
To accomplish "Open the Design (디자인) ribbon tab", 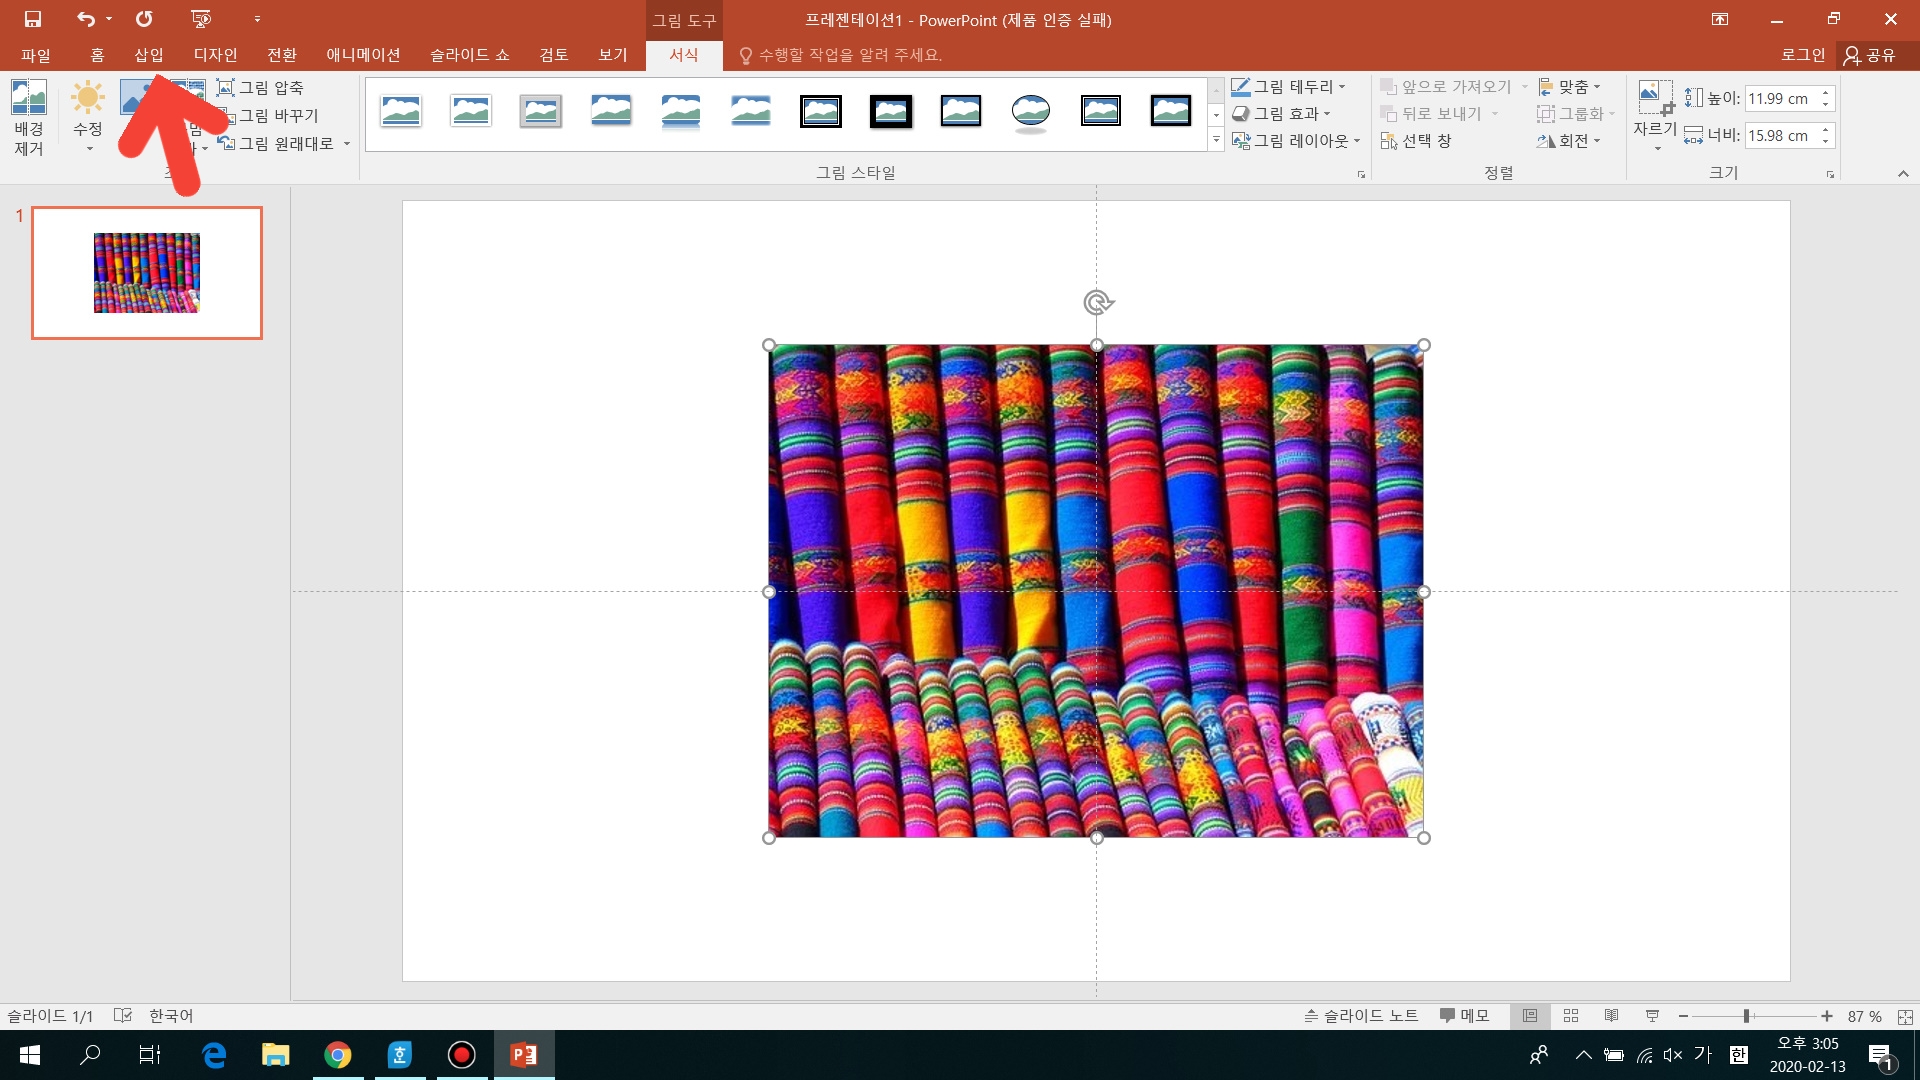I will (x=215, y=55).
